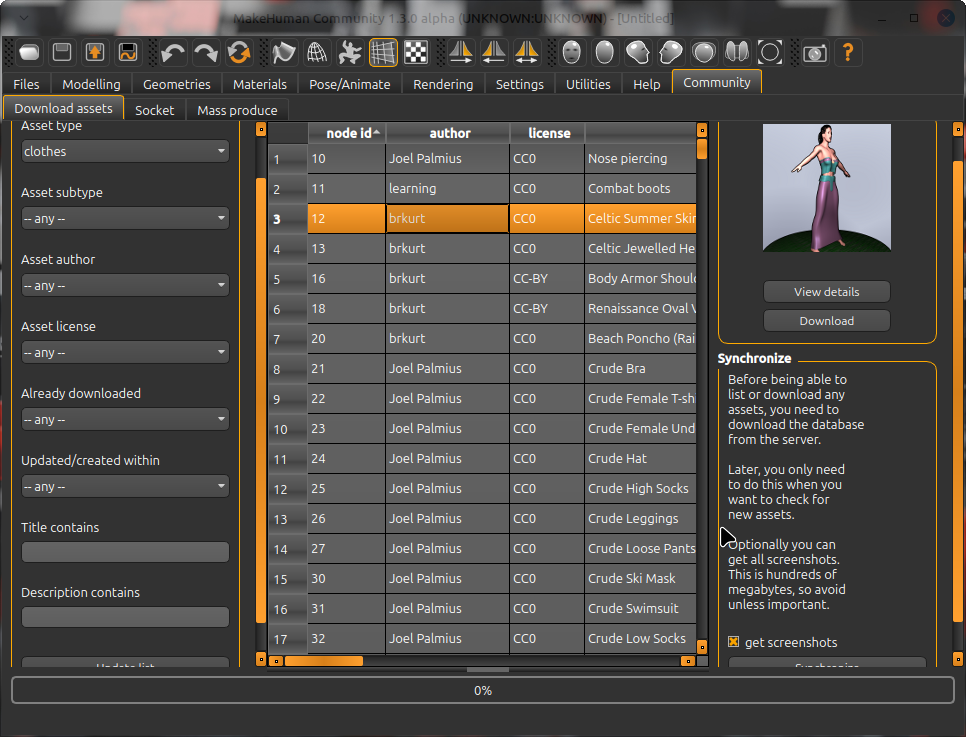Open the Asset type dropdown showing clothes
This screenshot has height=737, width=966.
pos(124,151)
